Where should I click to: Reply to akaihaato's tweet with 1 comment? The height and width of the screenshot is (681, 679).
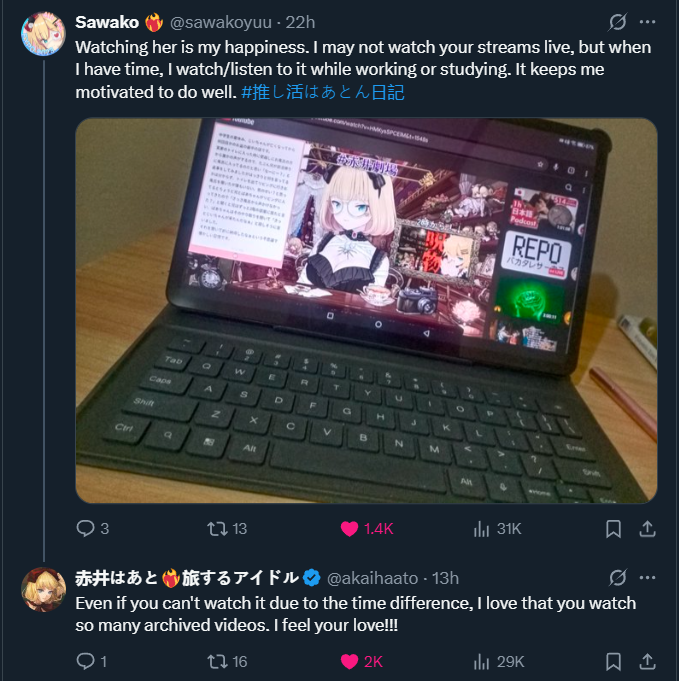(85, 661)
